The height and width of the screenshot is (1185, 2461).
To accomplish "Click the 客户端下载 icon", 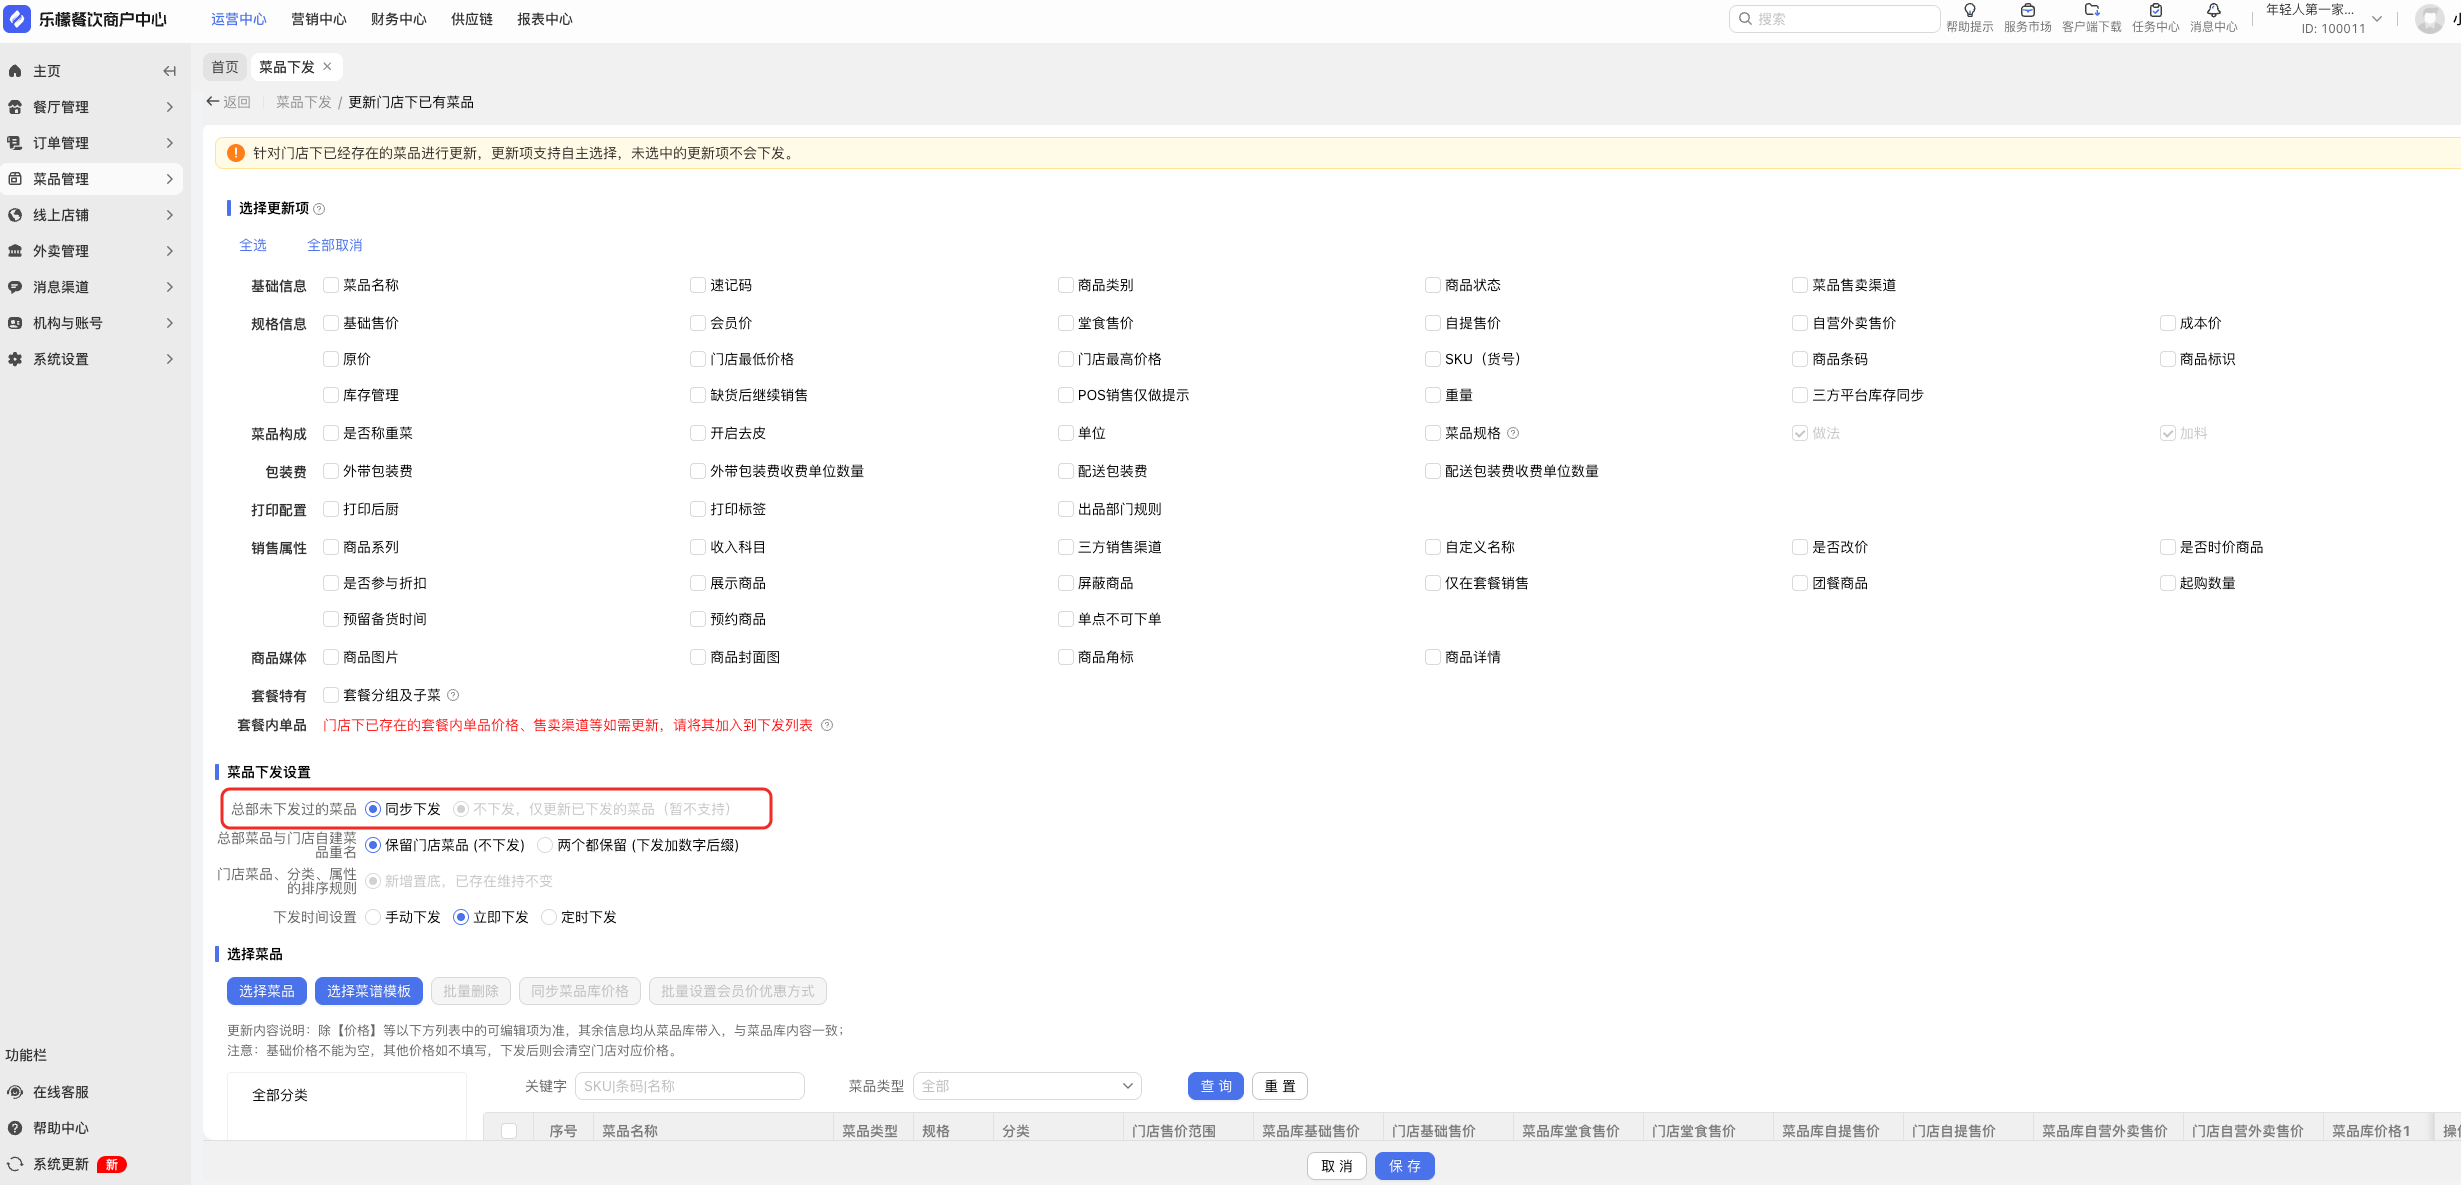I will [x=2091, y=11].
